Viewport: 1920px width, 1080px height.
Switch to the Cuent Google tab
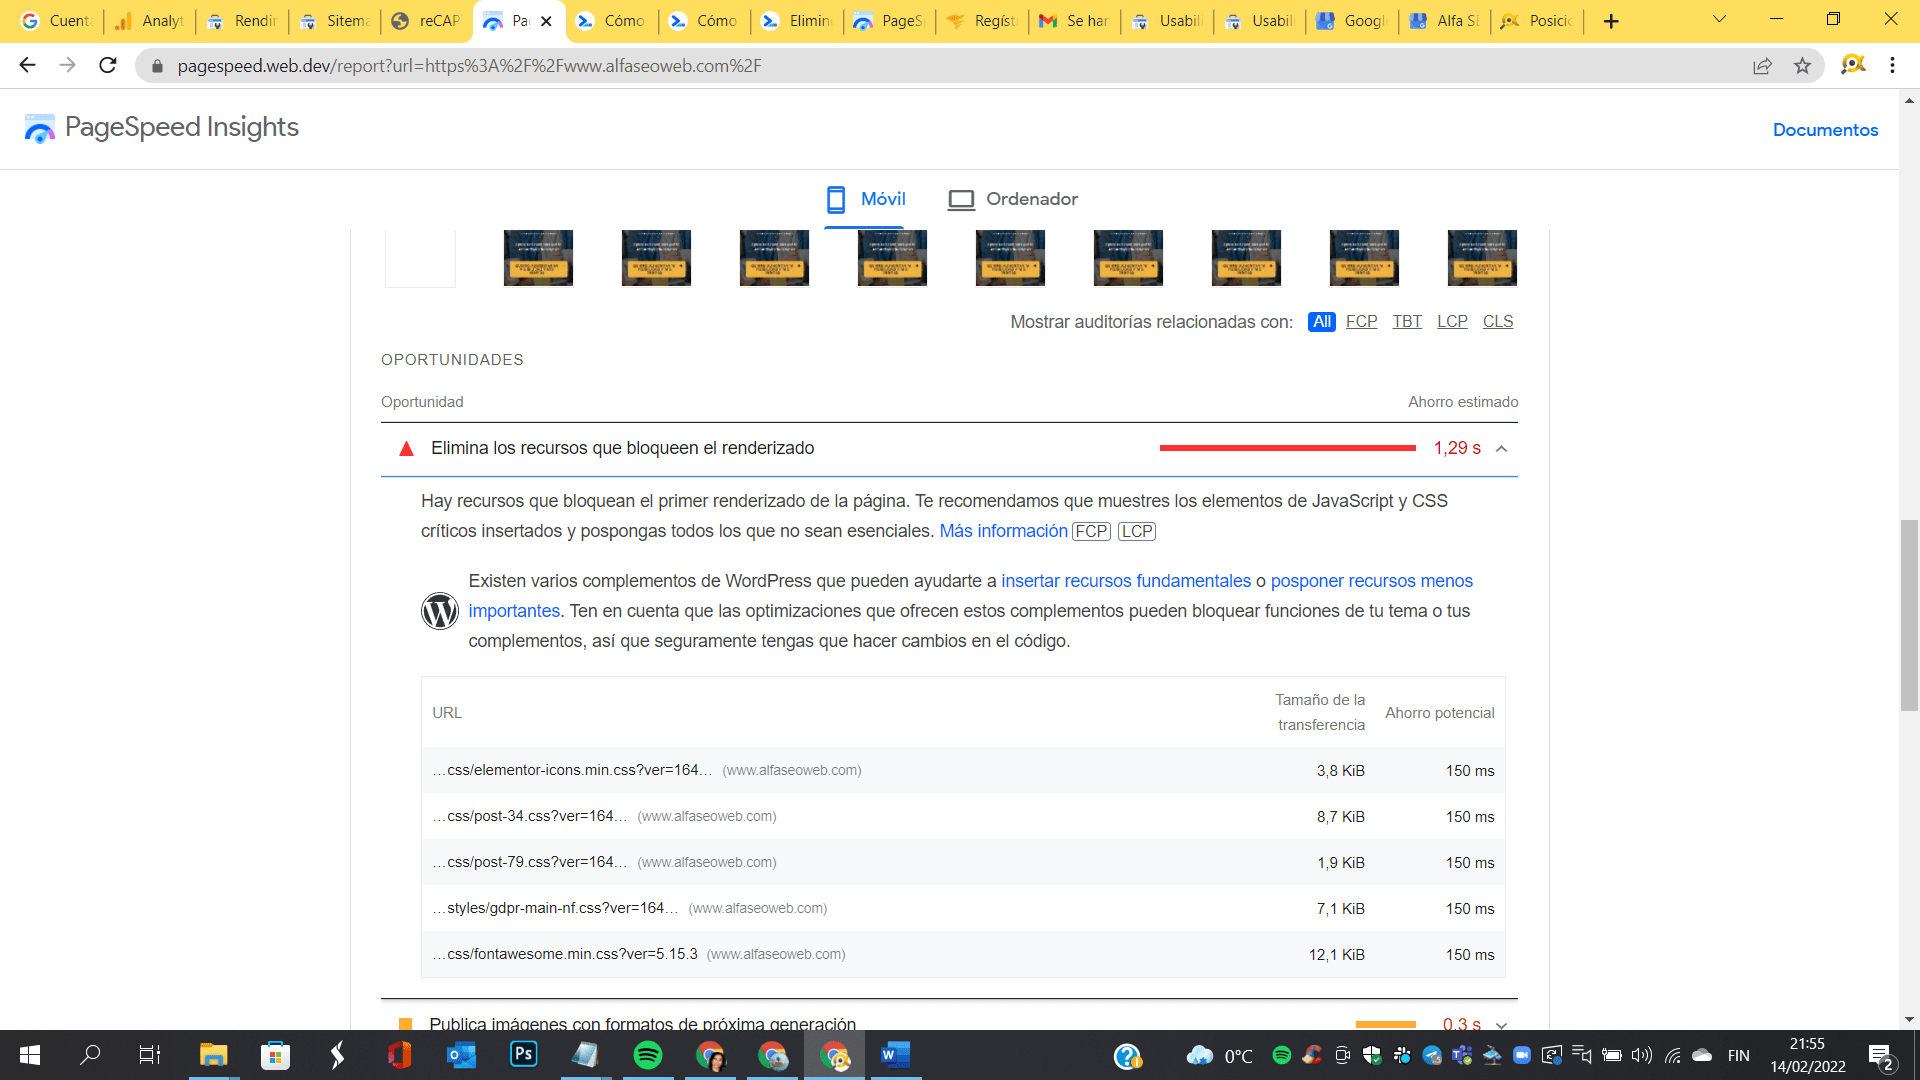tap(57, 21)
